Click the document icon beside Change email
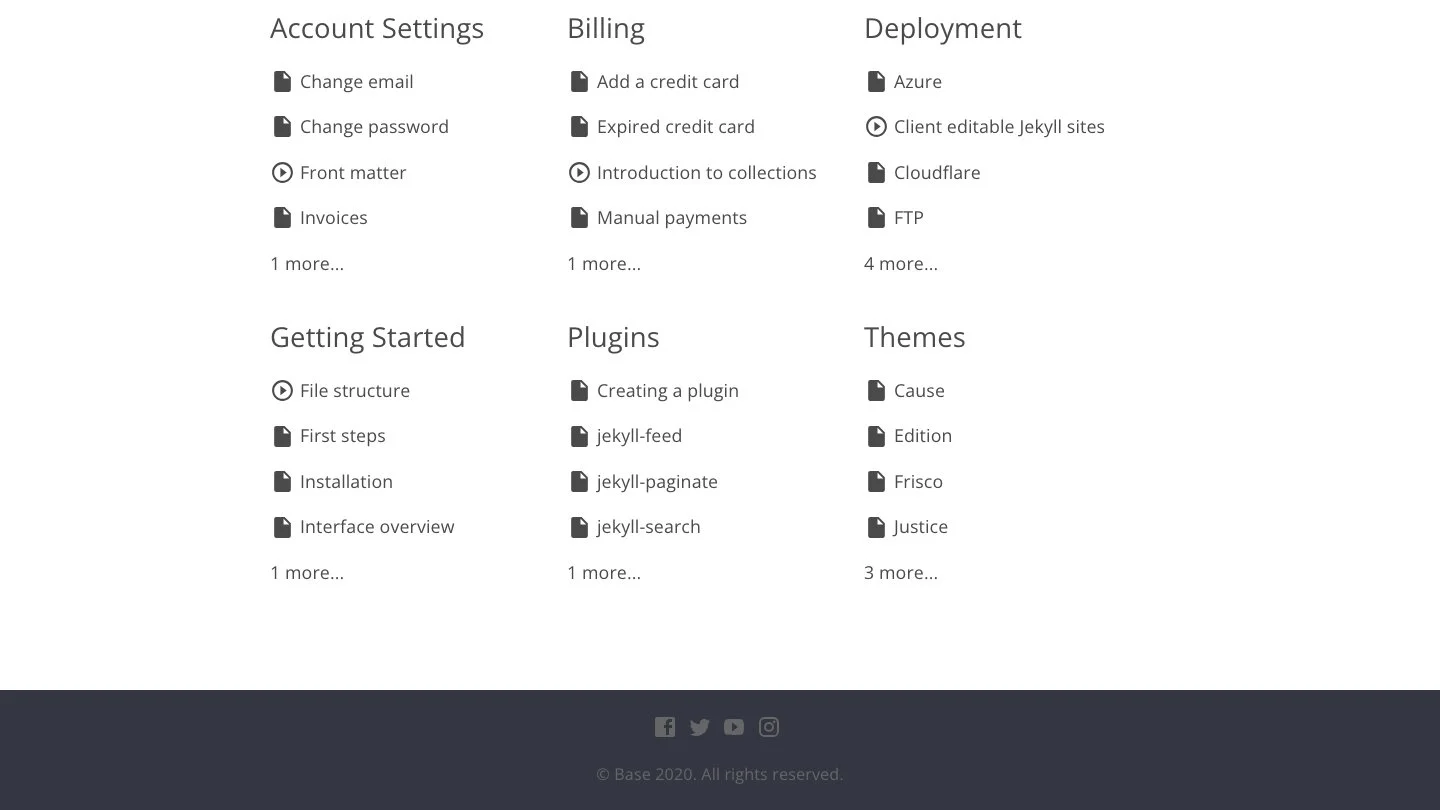This screenshot has width=1440, height=810. 282,82
